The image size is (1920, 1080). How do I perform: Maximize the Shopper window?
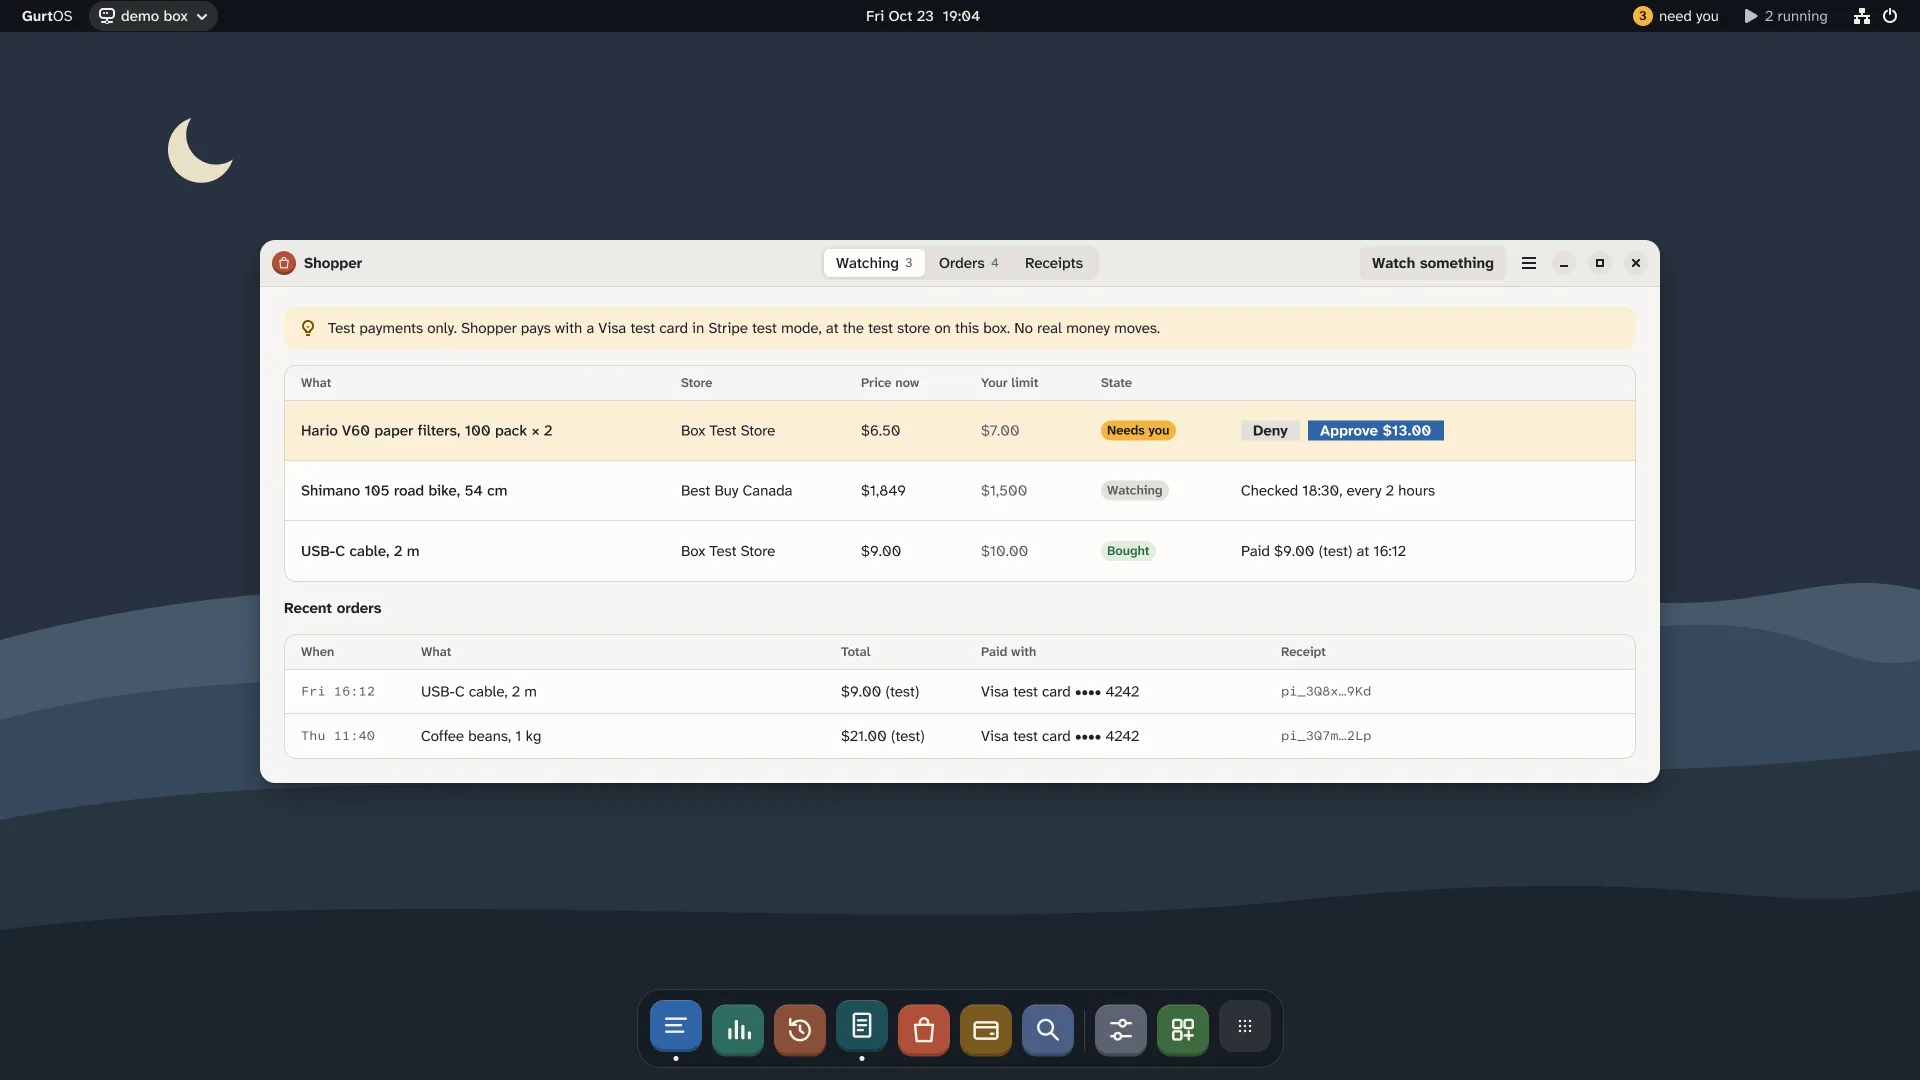[1600, 263]
